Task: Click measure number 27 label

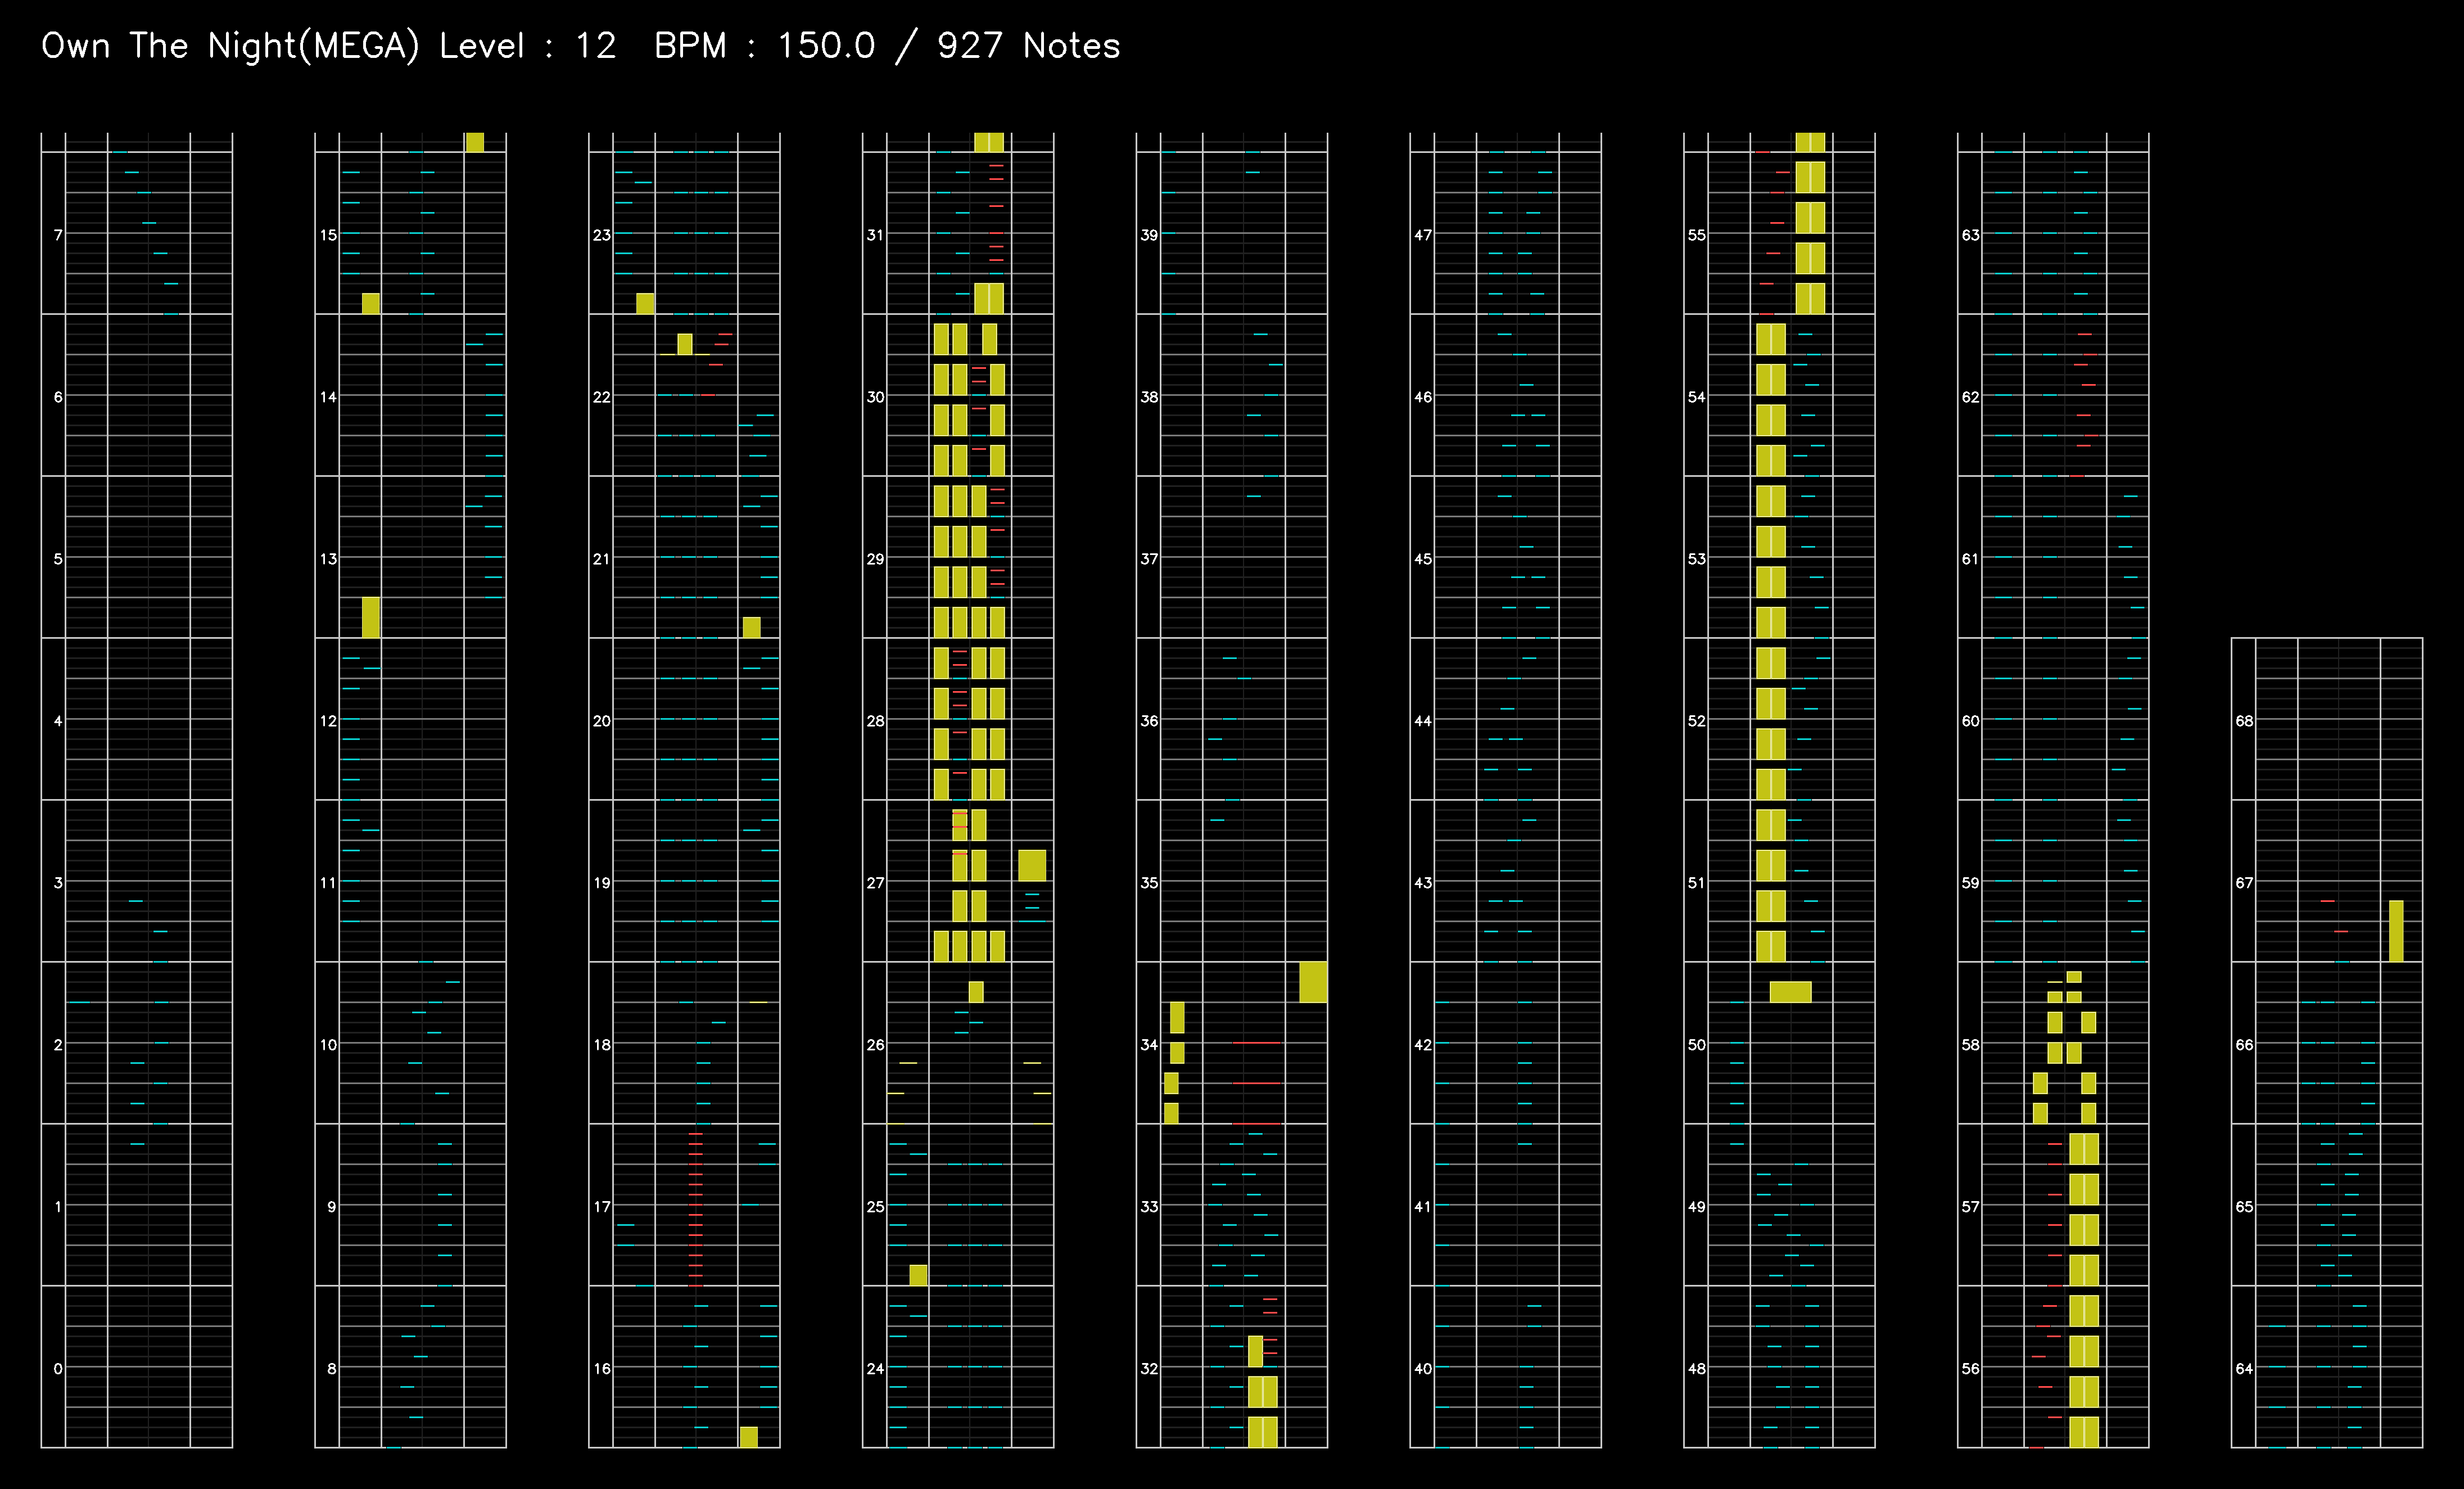Action: 876,882
